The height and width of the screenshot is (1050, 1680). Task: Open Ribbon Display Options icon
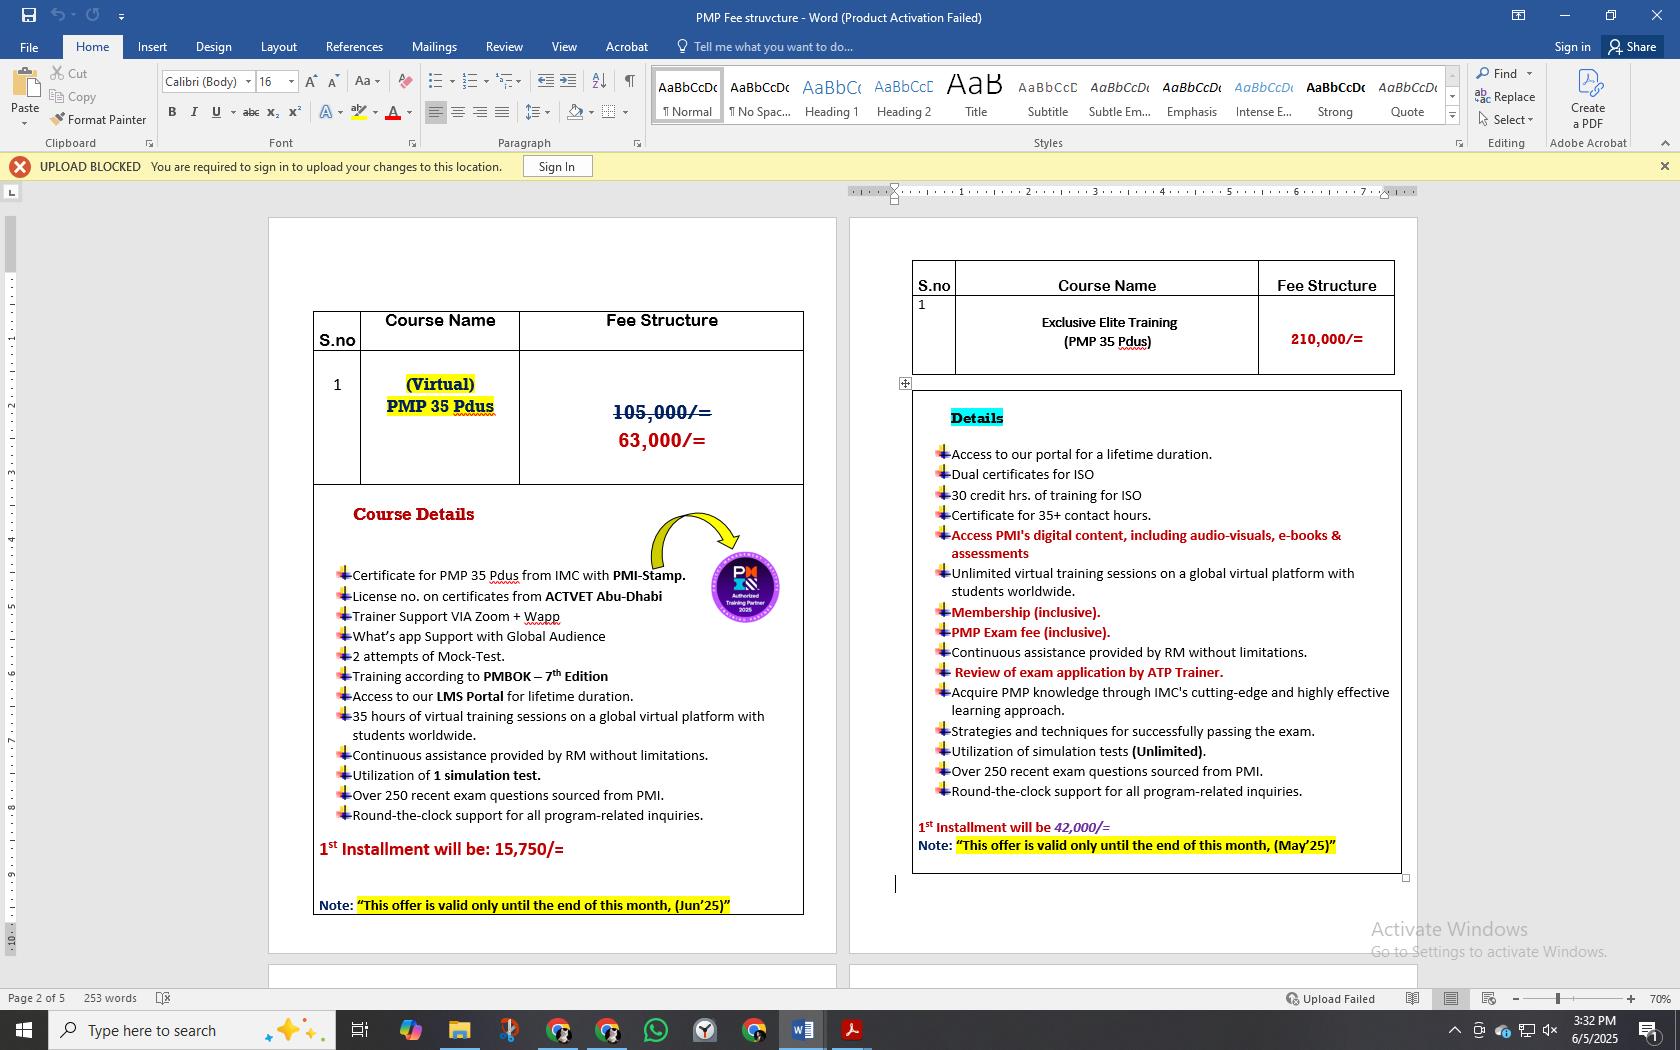tap(1518, 15)
